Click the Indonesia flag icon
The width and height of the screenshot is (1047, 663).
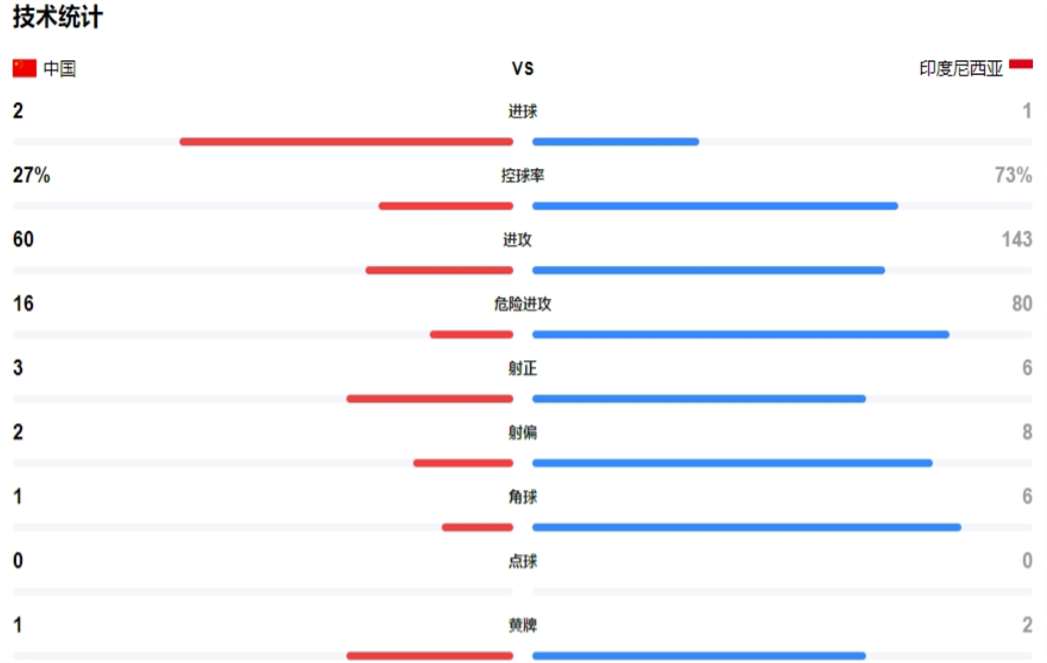click(x=1020, y=64)
